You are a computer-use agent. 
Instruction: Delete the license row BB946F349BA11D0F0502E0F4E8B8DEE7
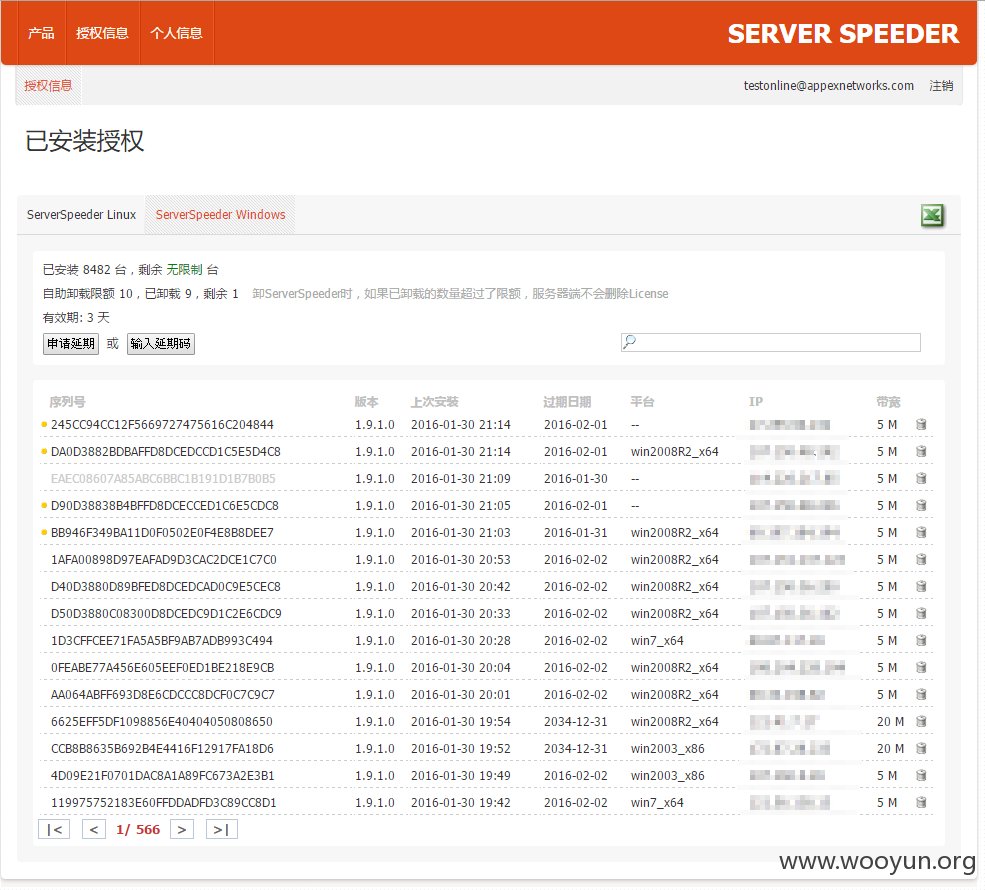(x=921, y=533)
